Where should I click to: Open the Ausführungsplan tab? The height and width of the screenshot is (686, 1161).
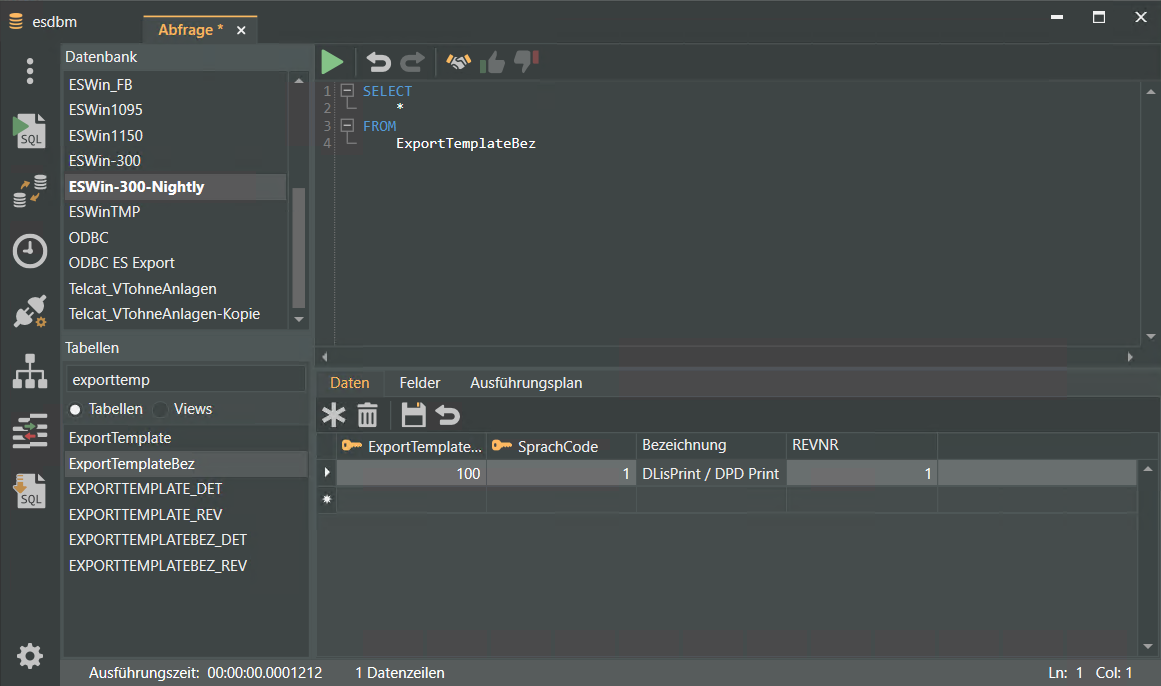[x=526, y=383]
